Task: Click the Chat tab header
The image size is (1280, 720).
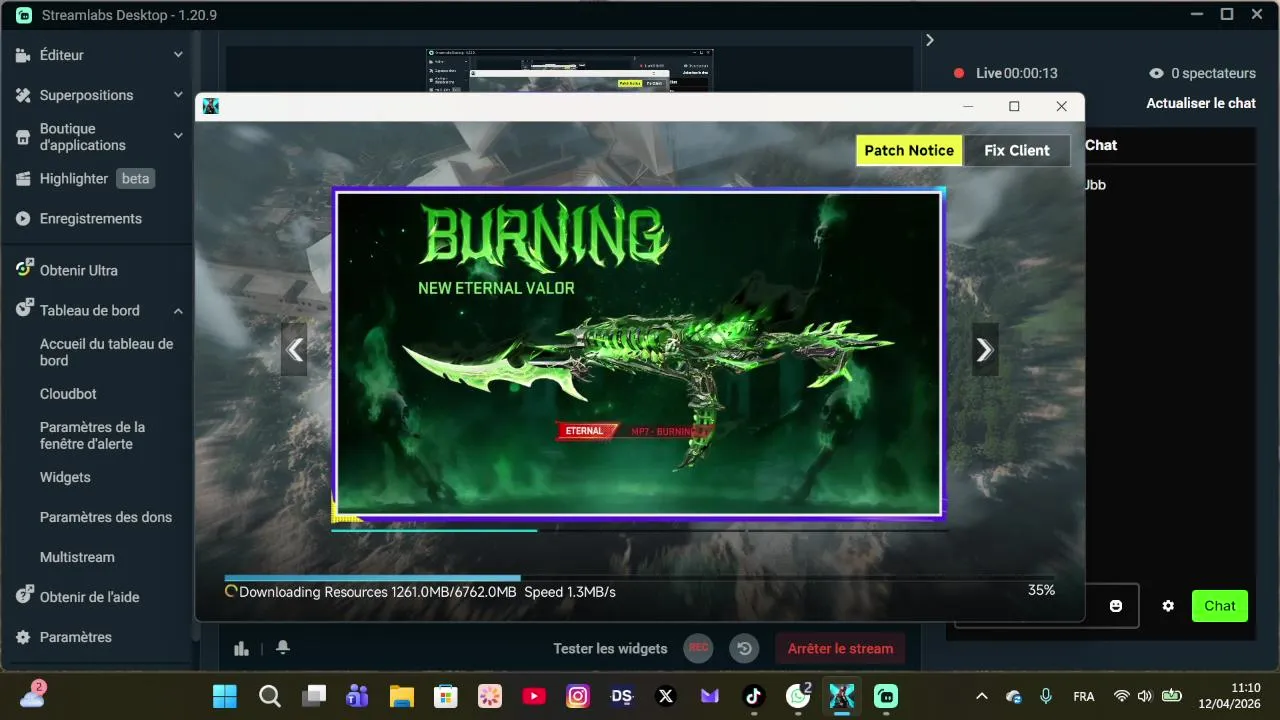Action: [1101, 145]
